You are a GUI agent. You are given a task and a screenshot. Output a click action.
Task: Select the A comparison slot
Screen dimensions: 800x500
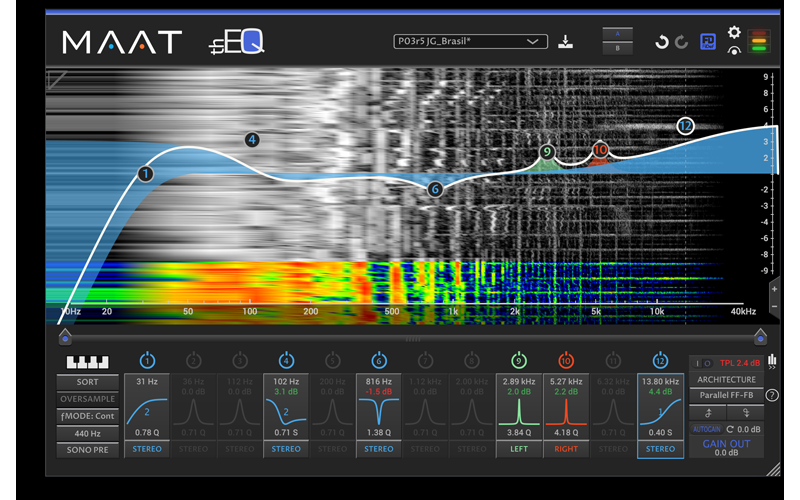coord(617,34)
